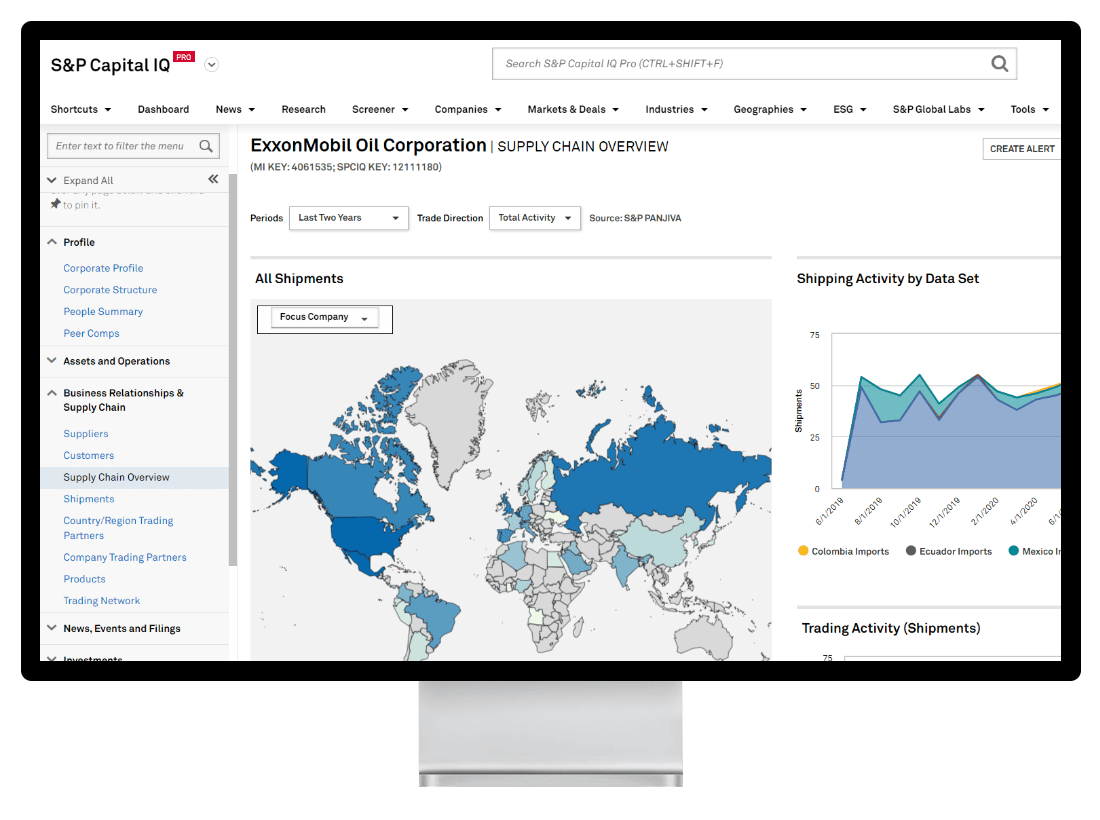
Task: Open the ESG menu
Action: click(x=850, y=109)
